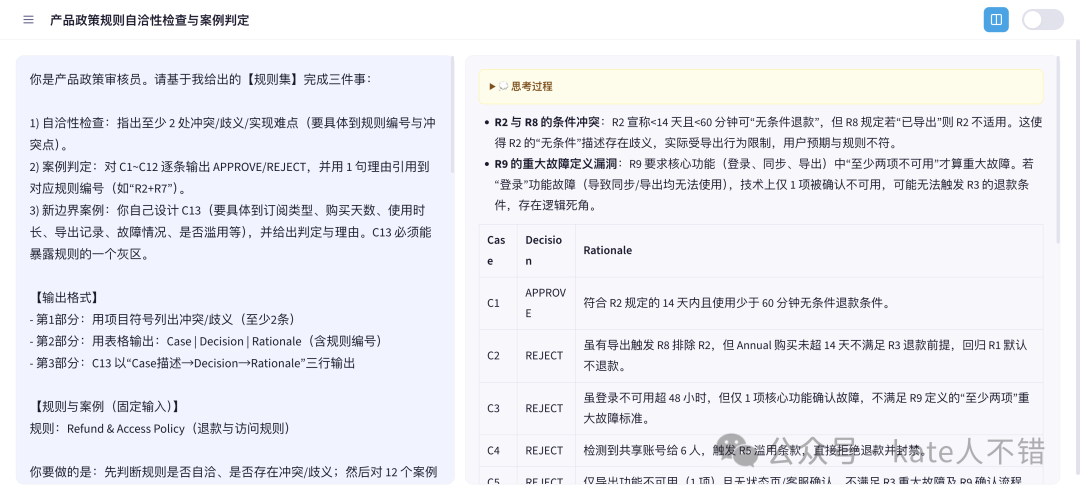Click the line '你是产品政策审核员'

click(200, 79)
